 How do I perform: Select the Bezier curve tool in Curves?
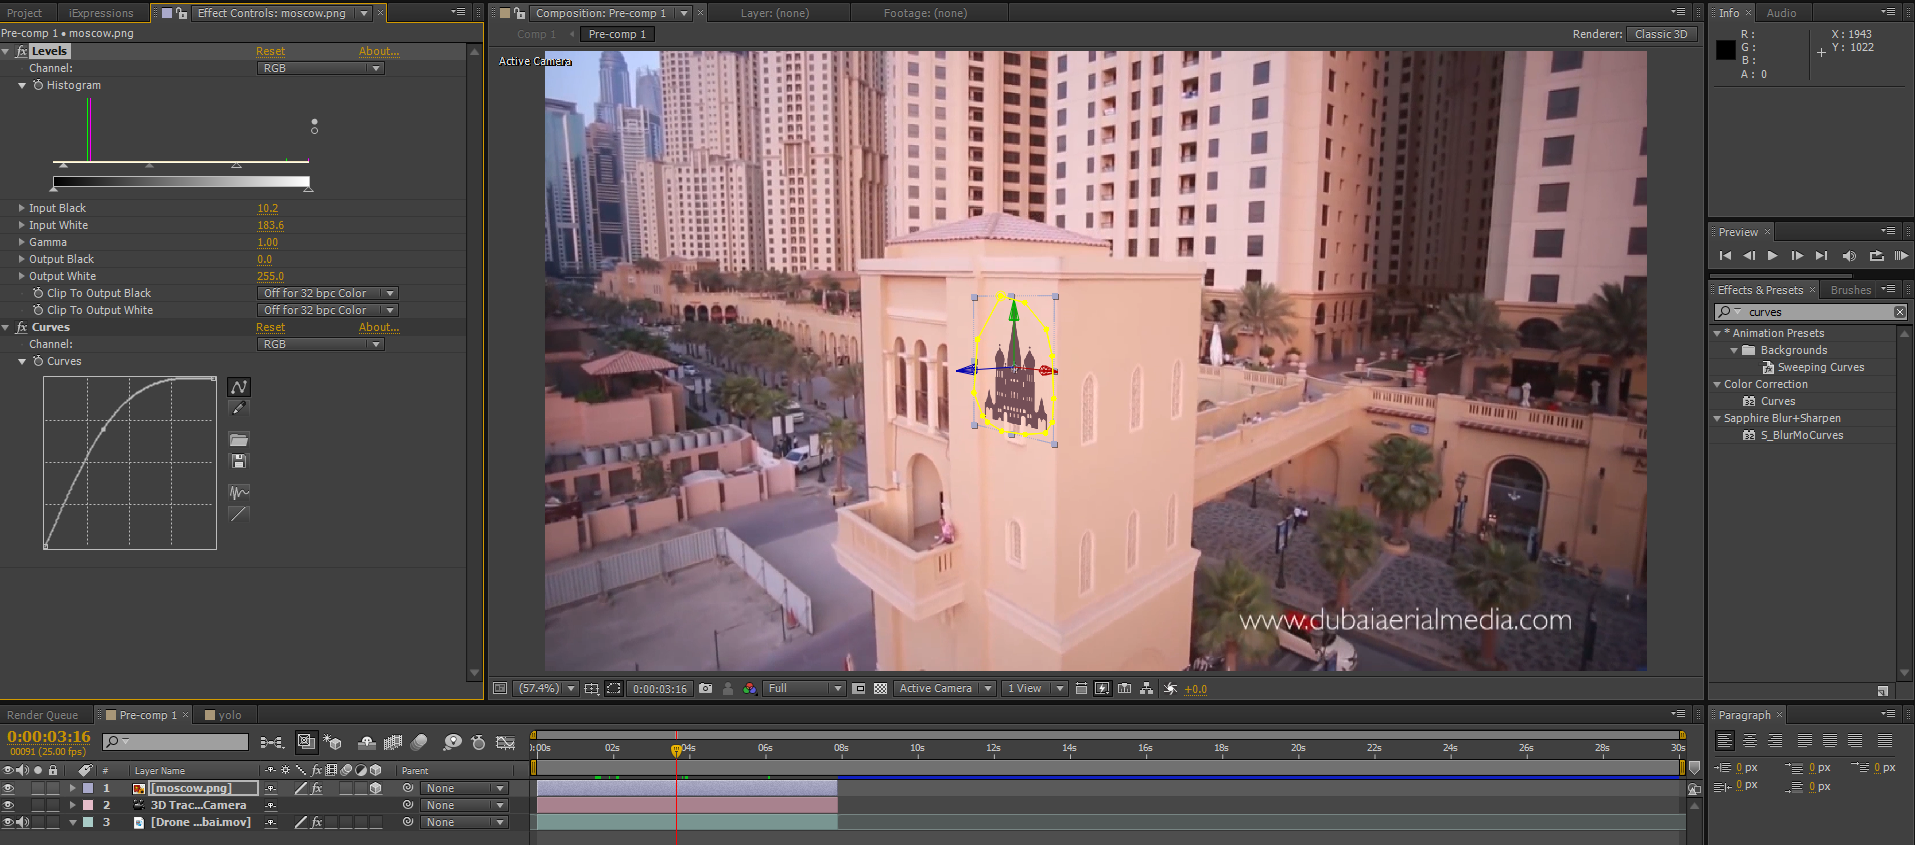tap(238, 387)
